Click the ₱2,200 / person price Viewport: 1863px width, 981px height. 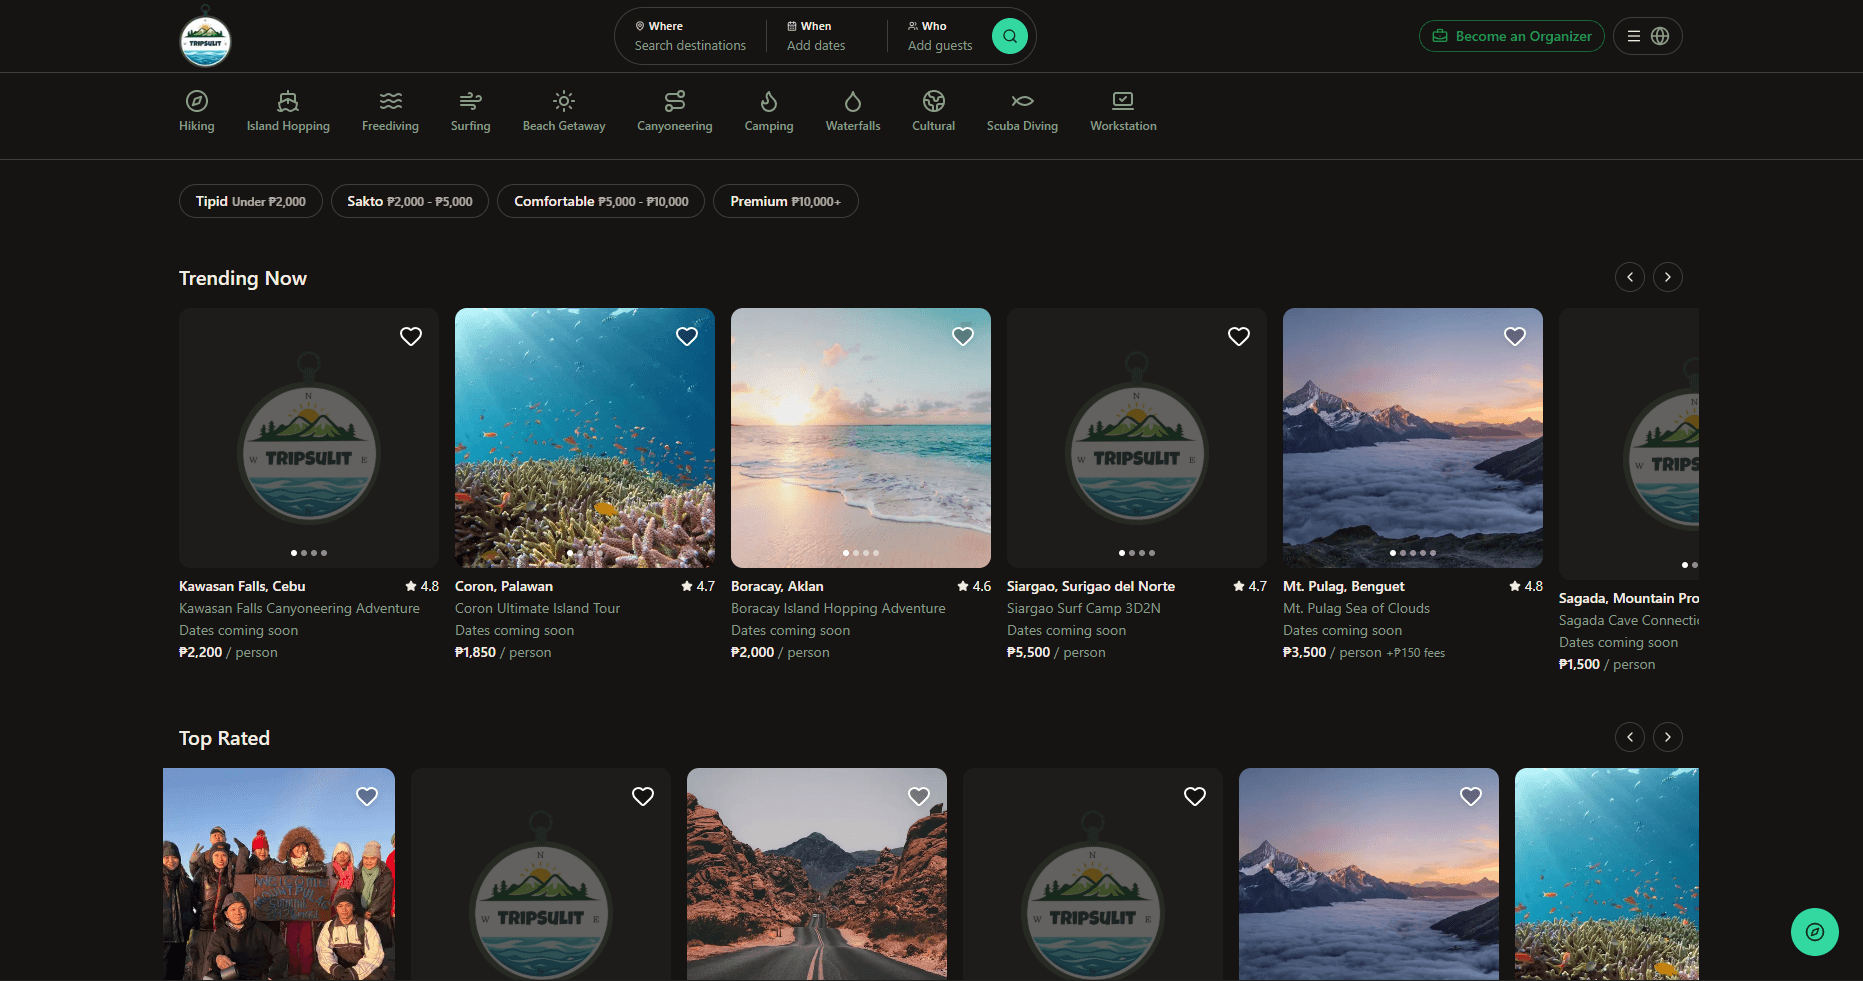(x=228, y=652)
